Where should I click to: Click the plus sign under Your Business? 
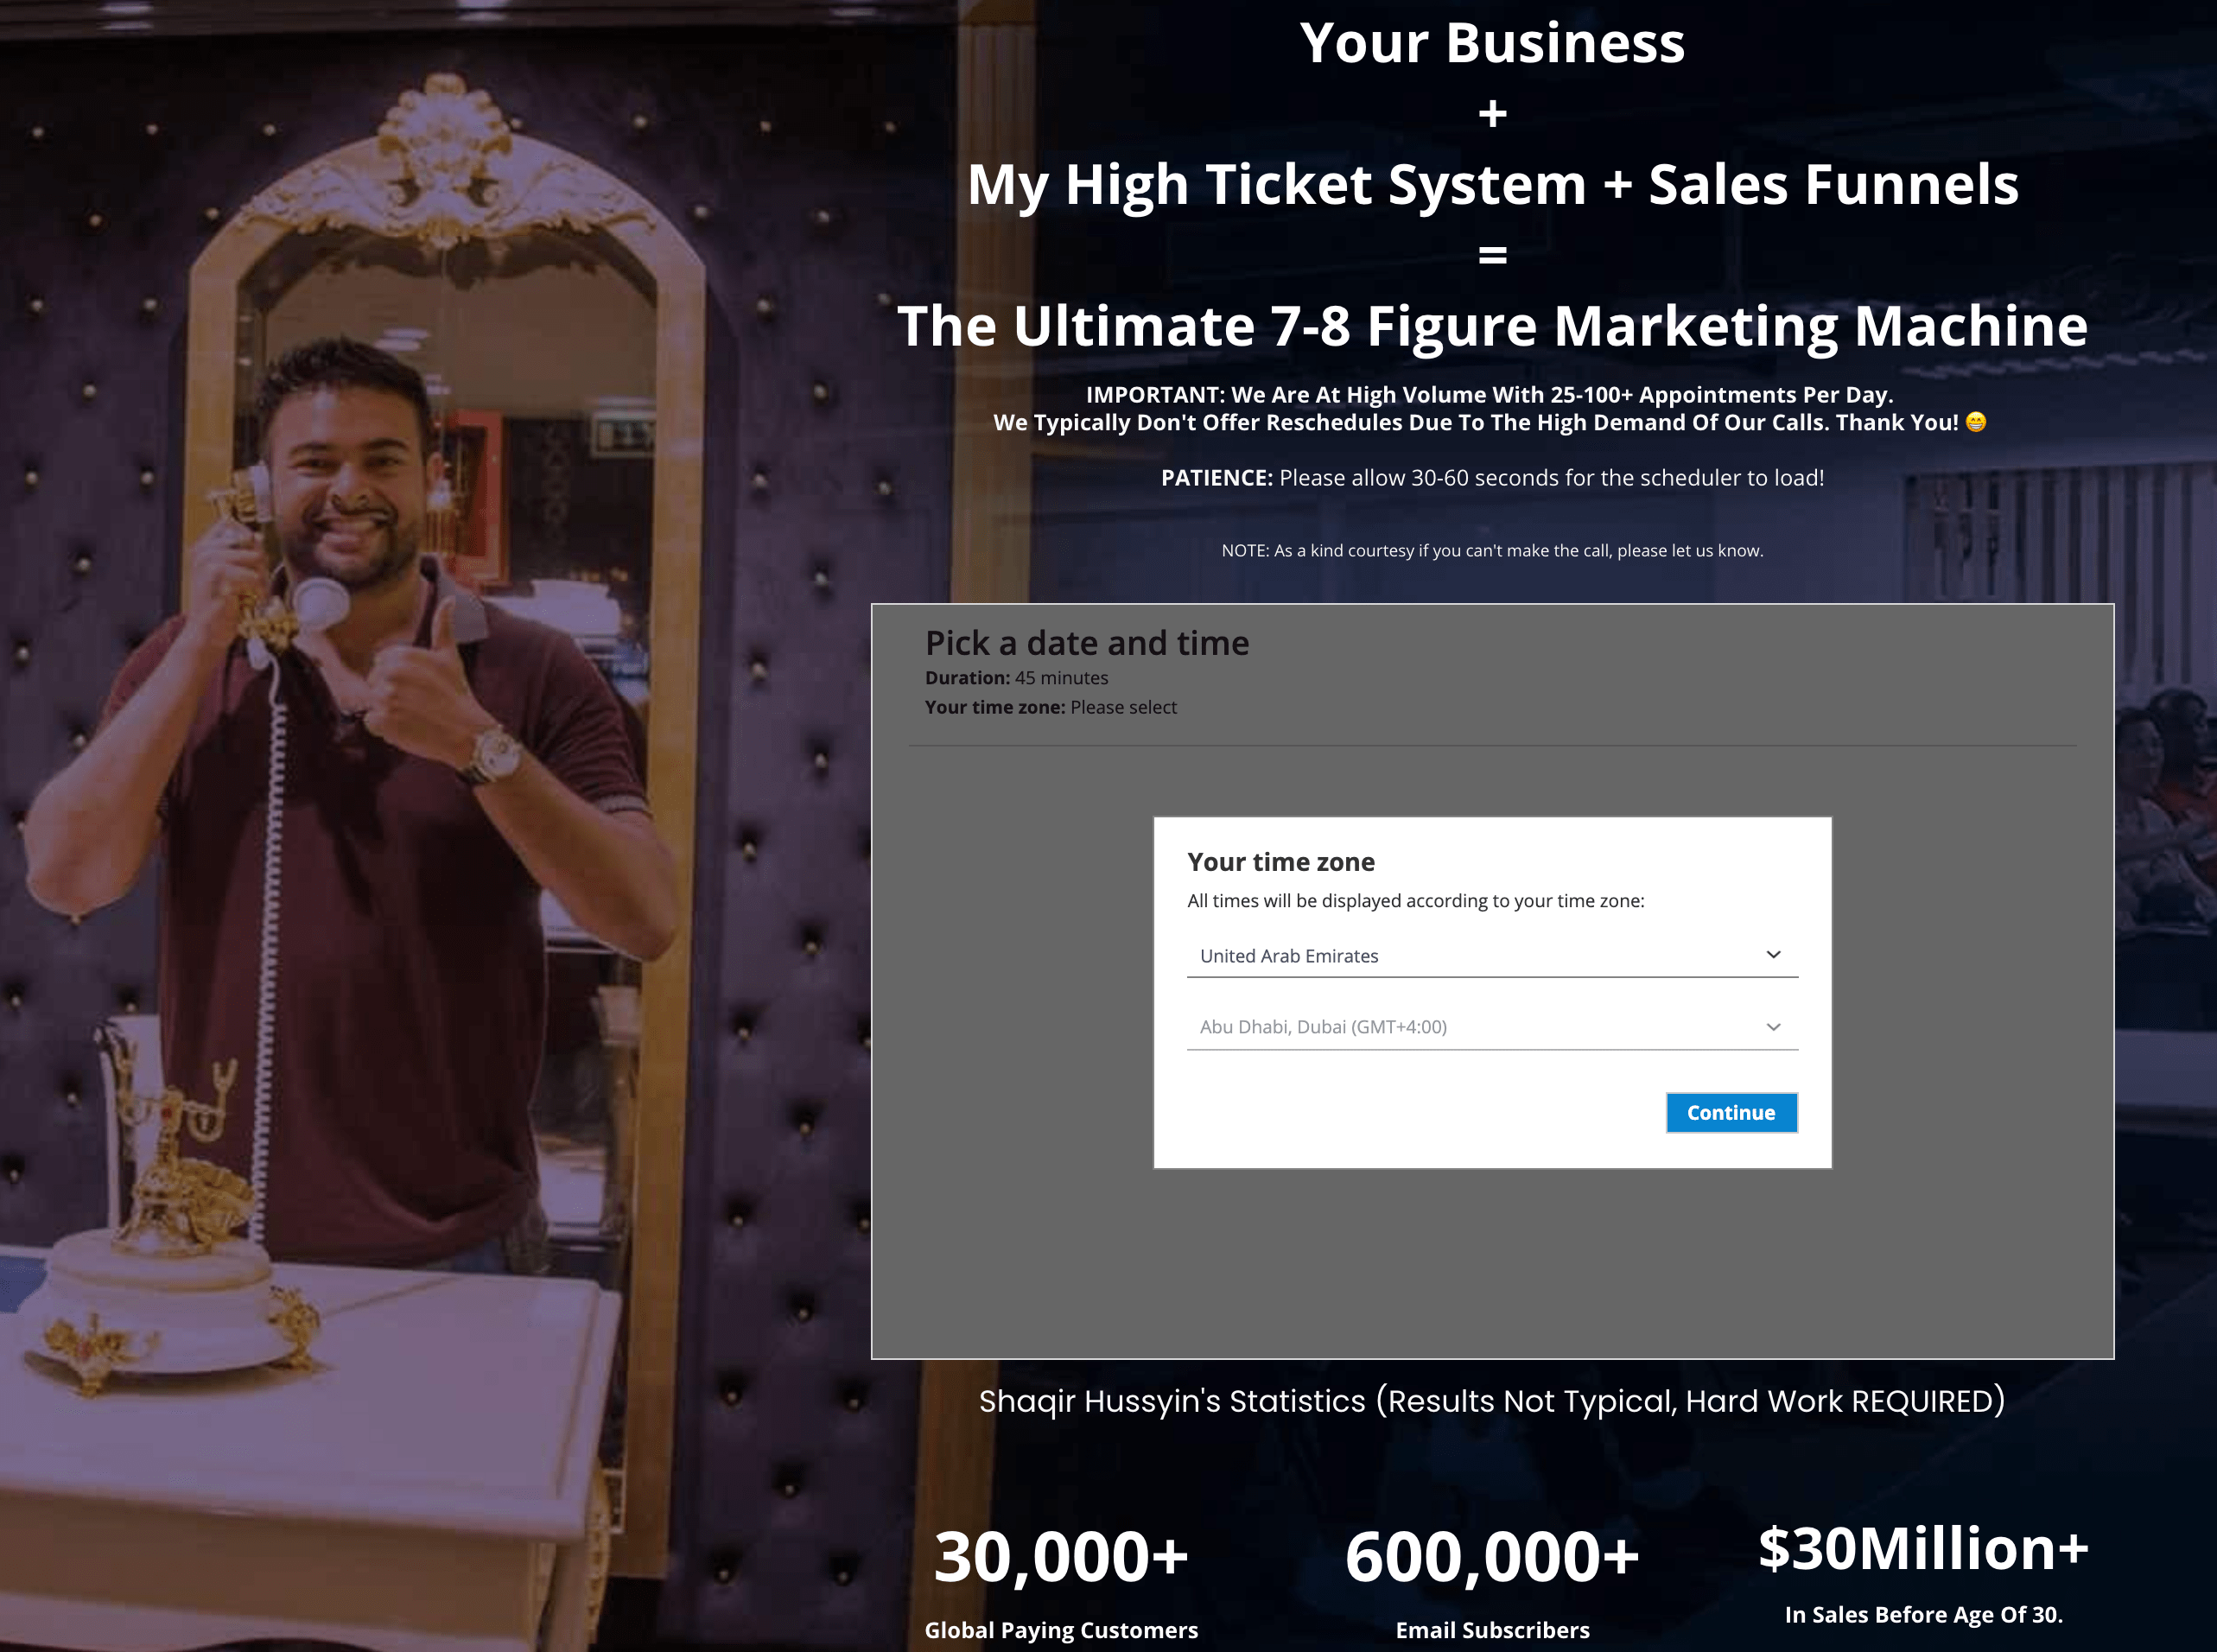click(1492, 114)
